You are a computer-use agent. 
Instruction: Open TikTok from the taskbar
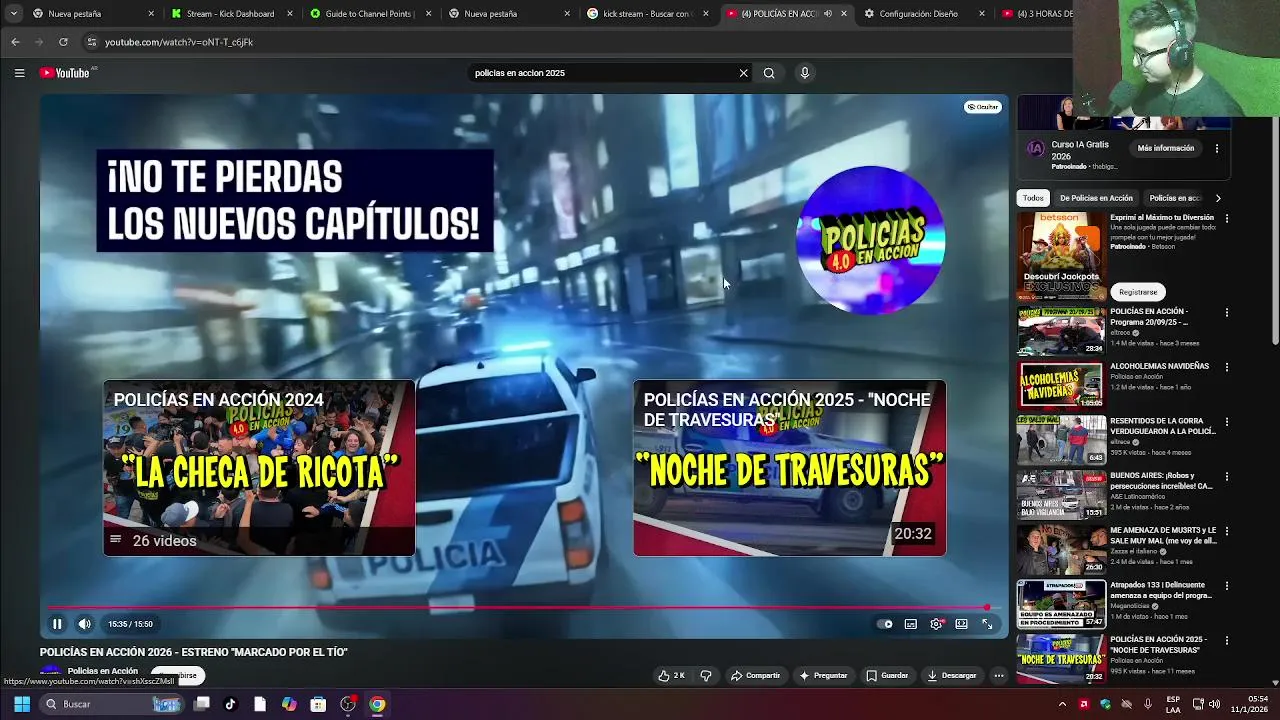coord(230,704)
